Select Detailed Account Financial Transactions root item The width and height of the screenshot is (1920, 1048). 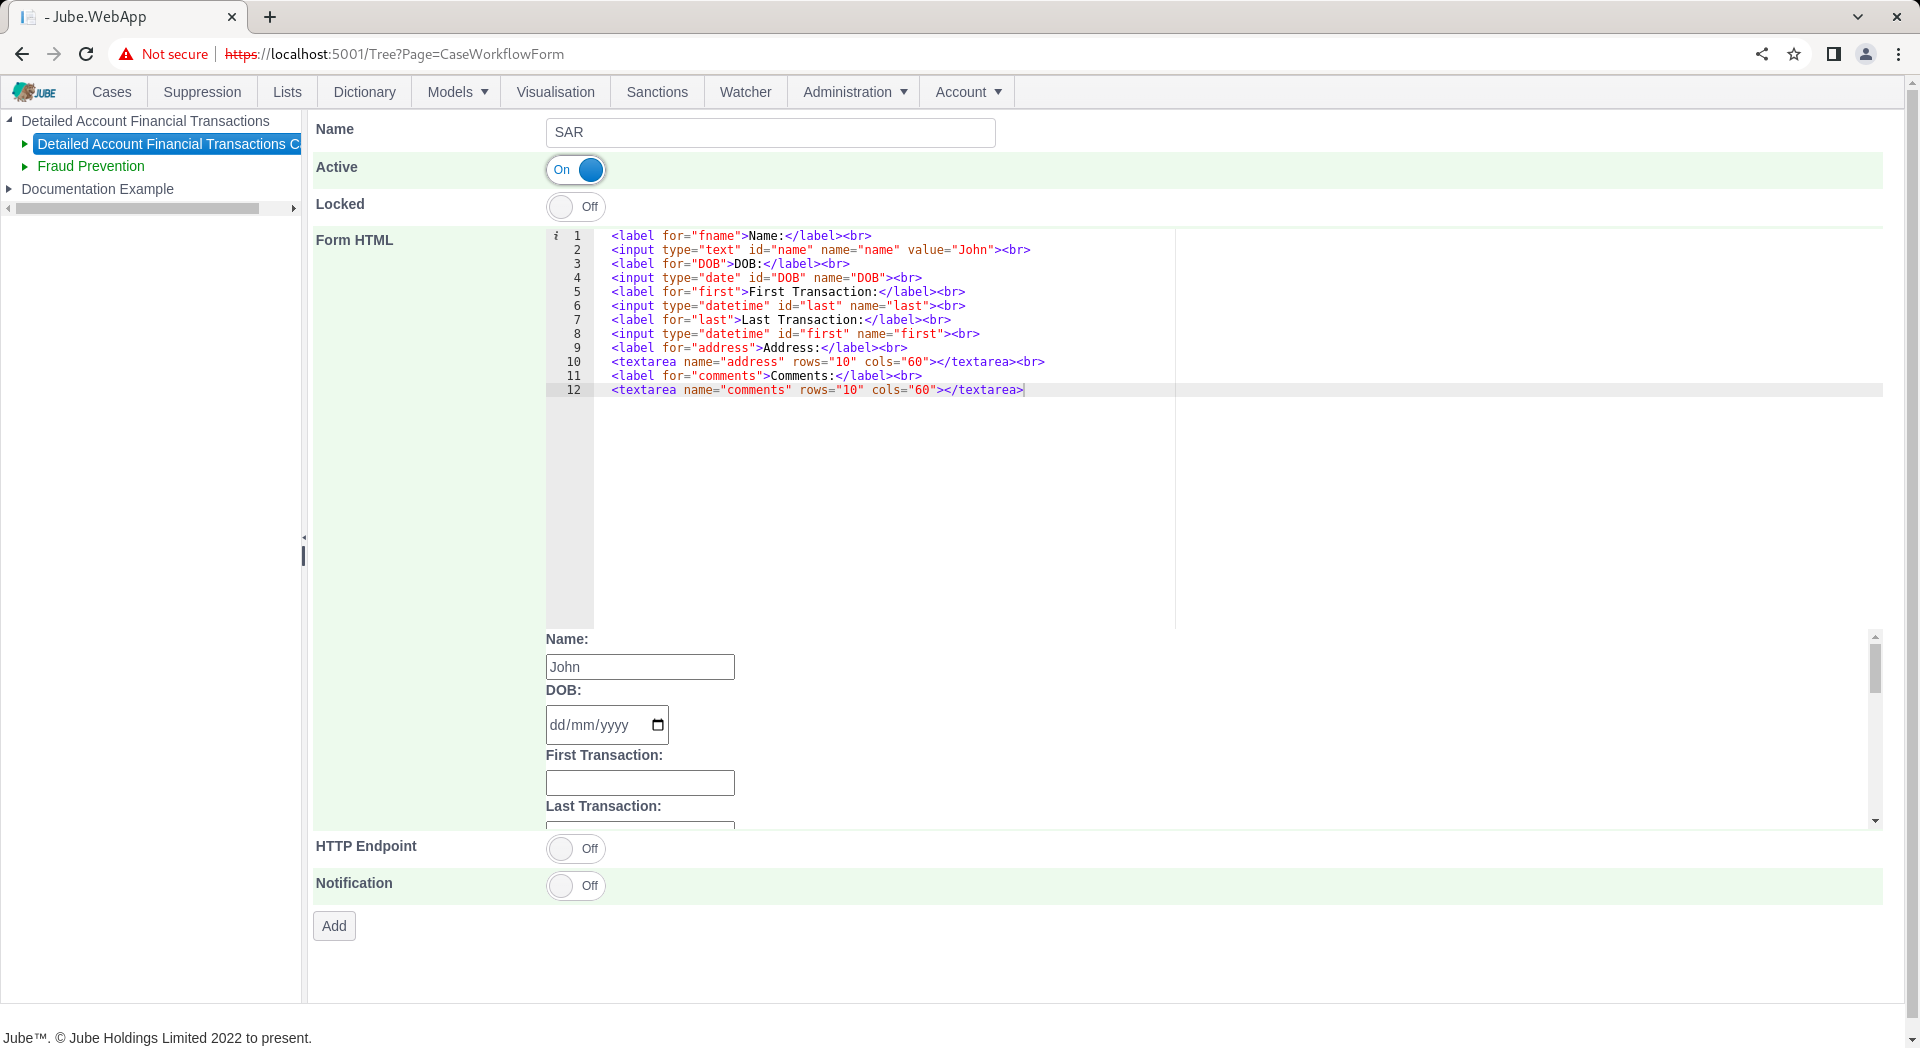point(145,121)
